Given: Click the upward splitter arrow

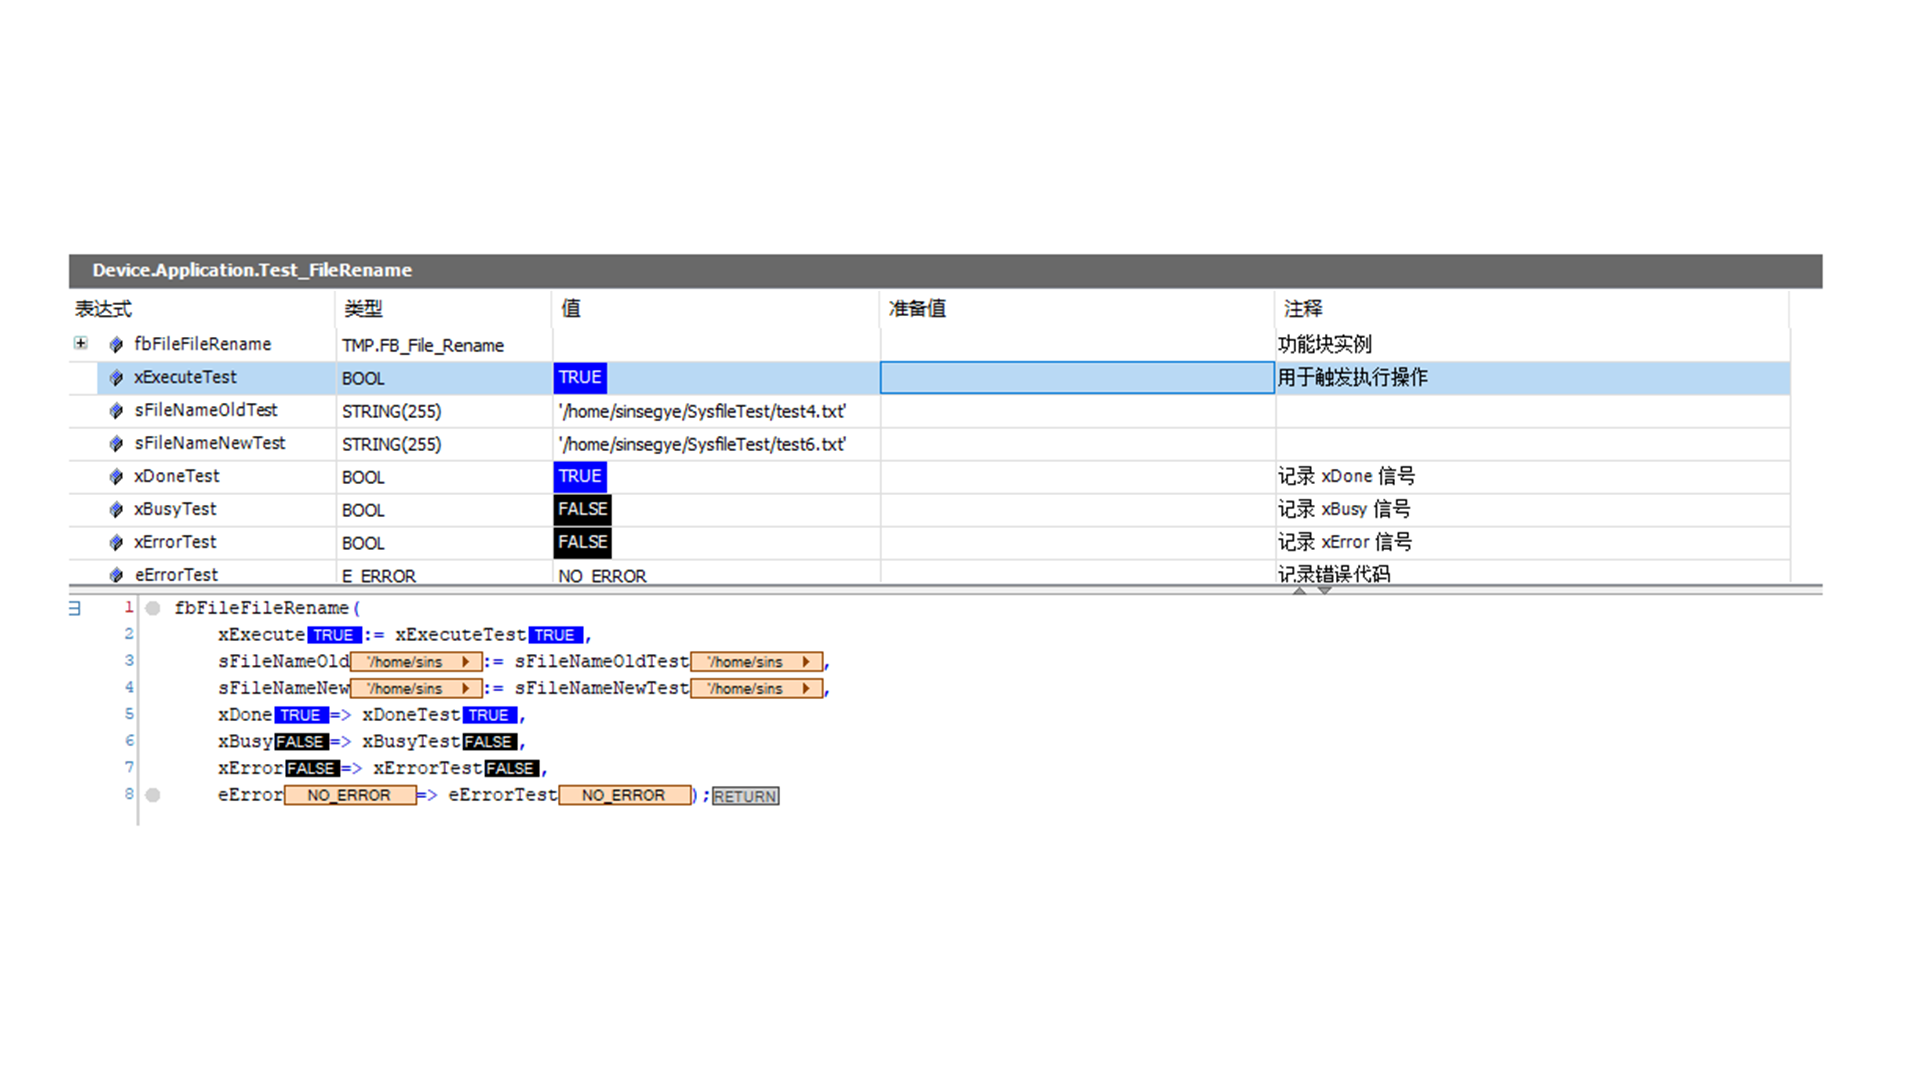Looking at the screenshot, I should 1299,591.
